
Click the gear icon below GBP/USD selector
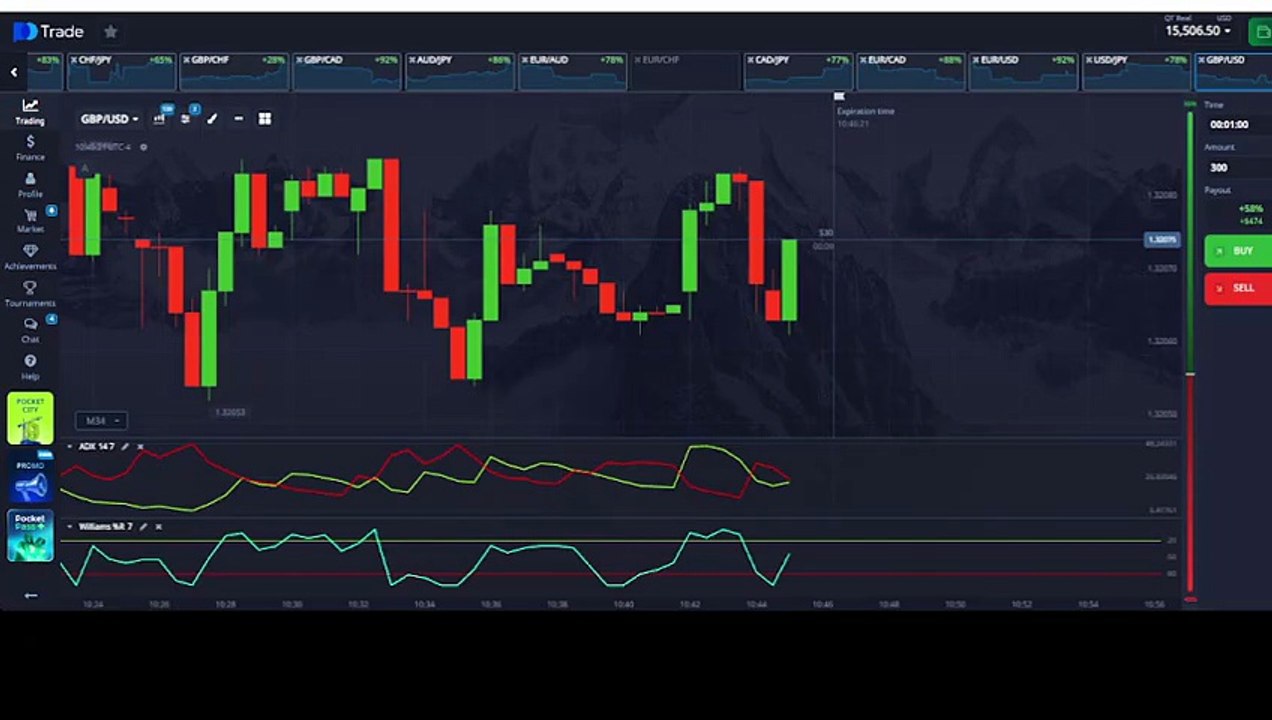pyautogui.click(x=143, y=147)
